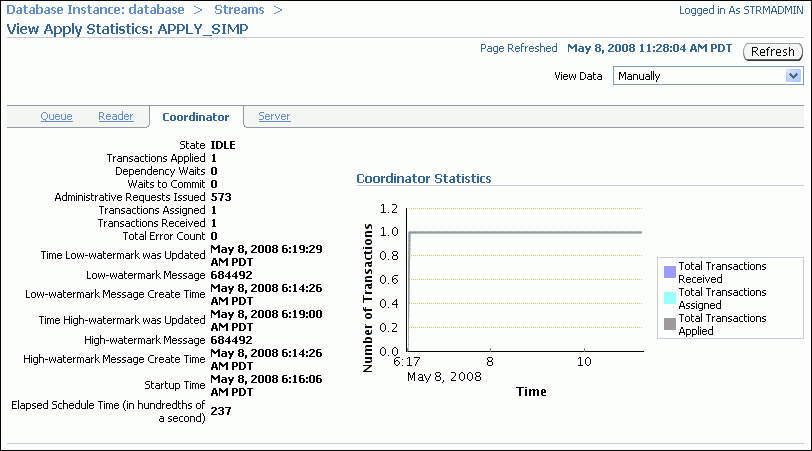Click the State value IDLE

click(x=223, y=145)
